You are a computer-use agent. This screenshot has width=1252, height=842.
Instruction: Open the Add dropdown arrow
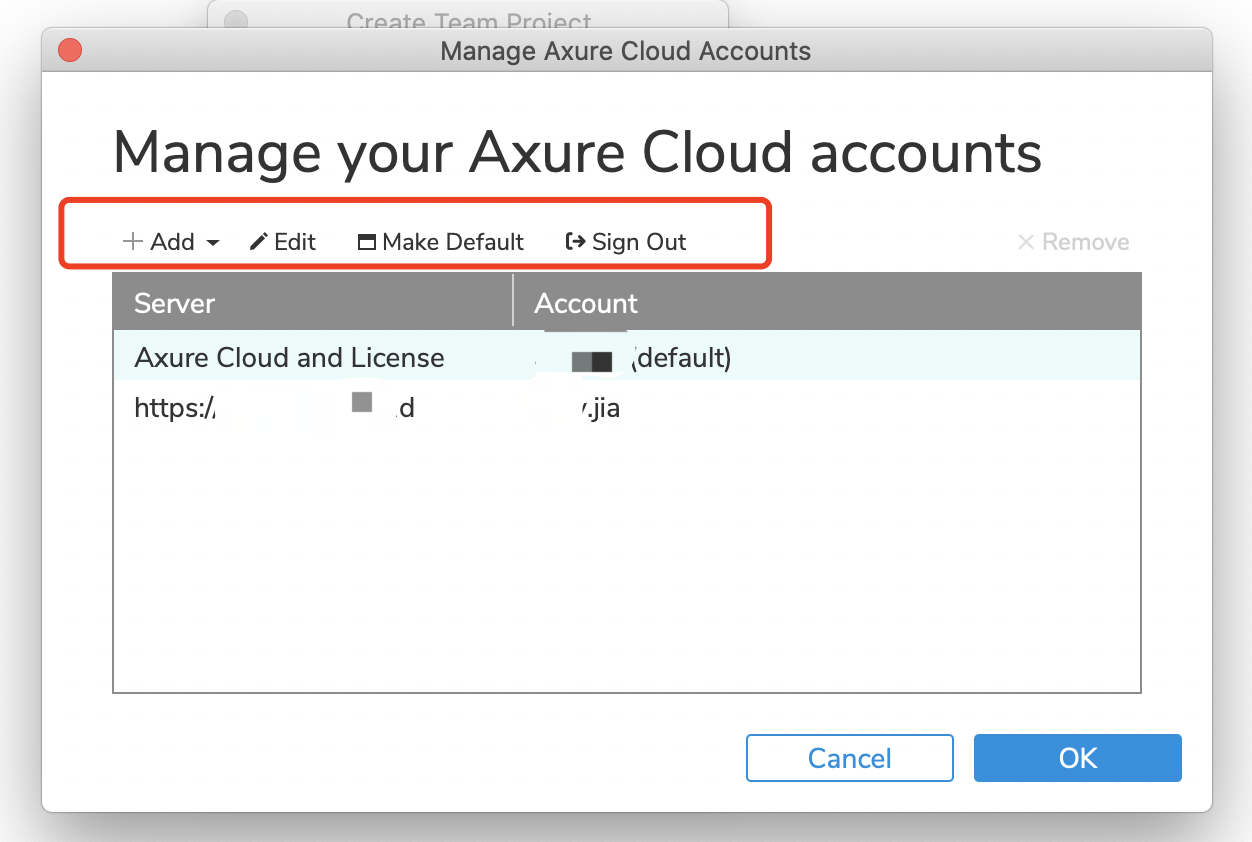pos(212,243)
